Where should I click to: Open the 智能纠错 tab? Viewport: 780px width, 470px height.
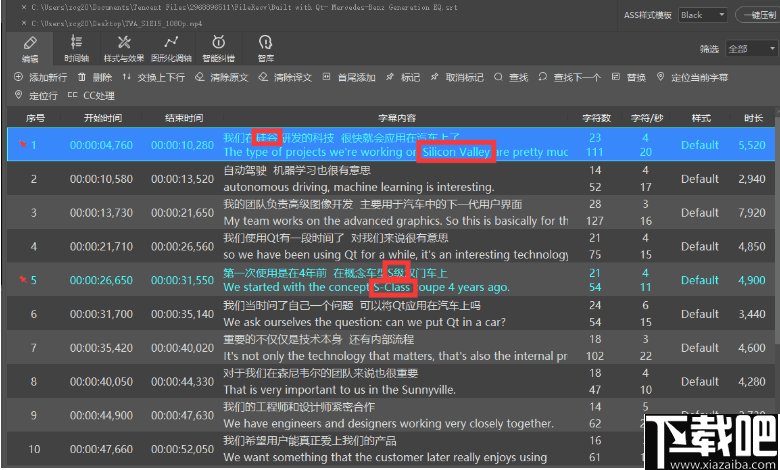(218, 49)
